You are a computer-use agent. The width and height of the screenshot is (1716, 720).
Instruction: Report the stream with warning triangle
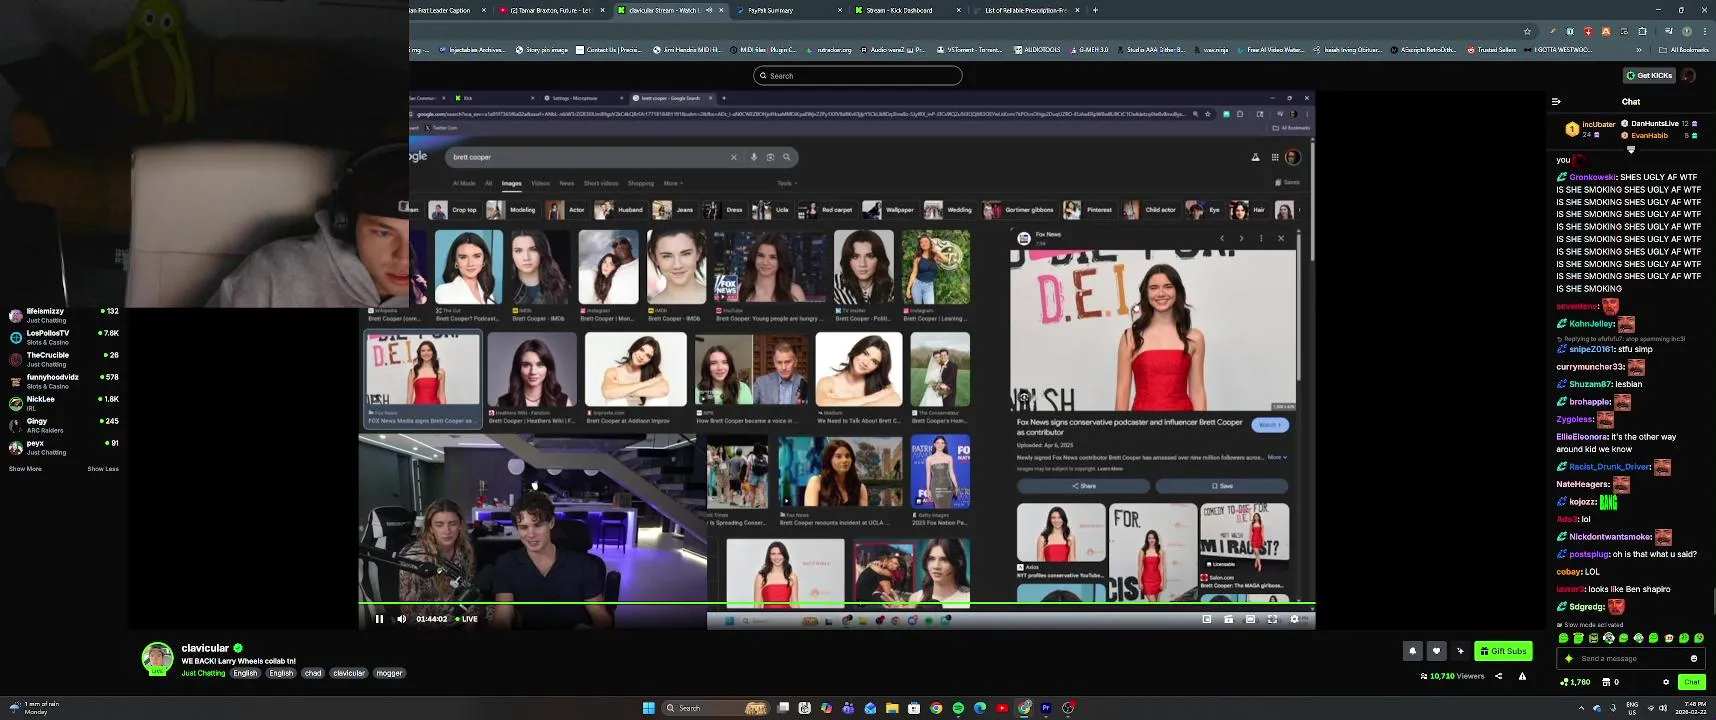pos(1522,676)
